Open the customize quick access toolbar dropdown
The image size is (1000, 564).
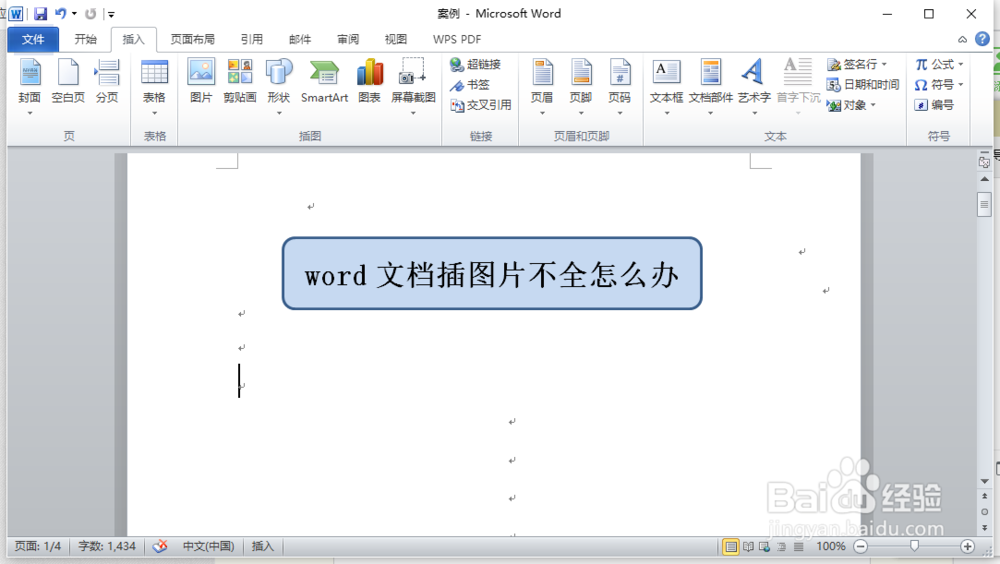[111, 14]
